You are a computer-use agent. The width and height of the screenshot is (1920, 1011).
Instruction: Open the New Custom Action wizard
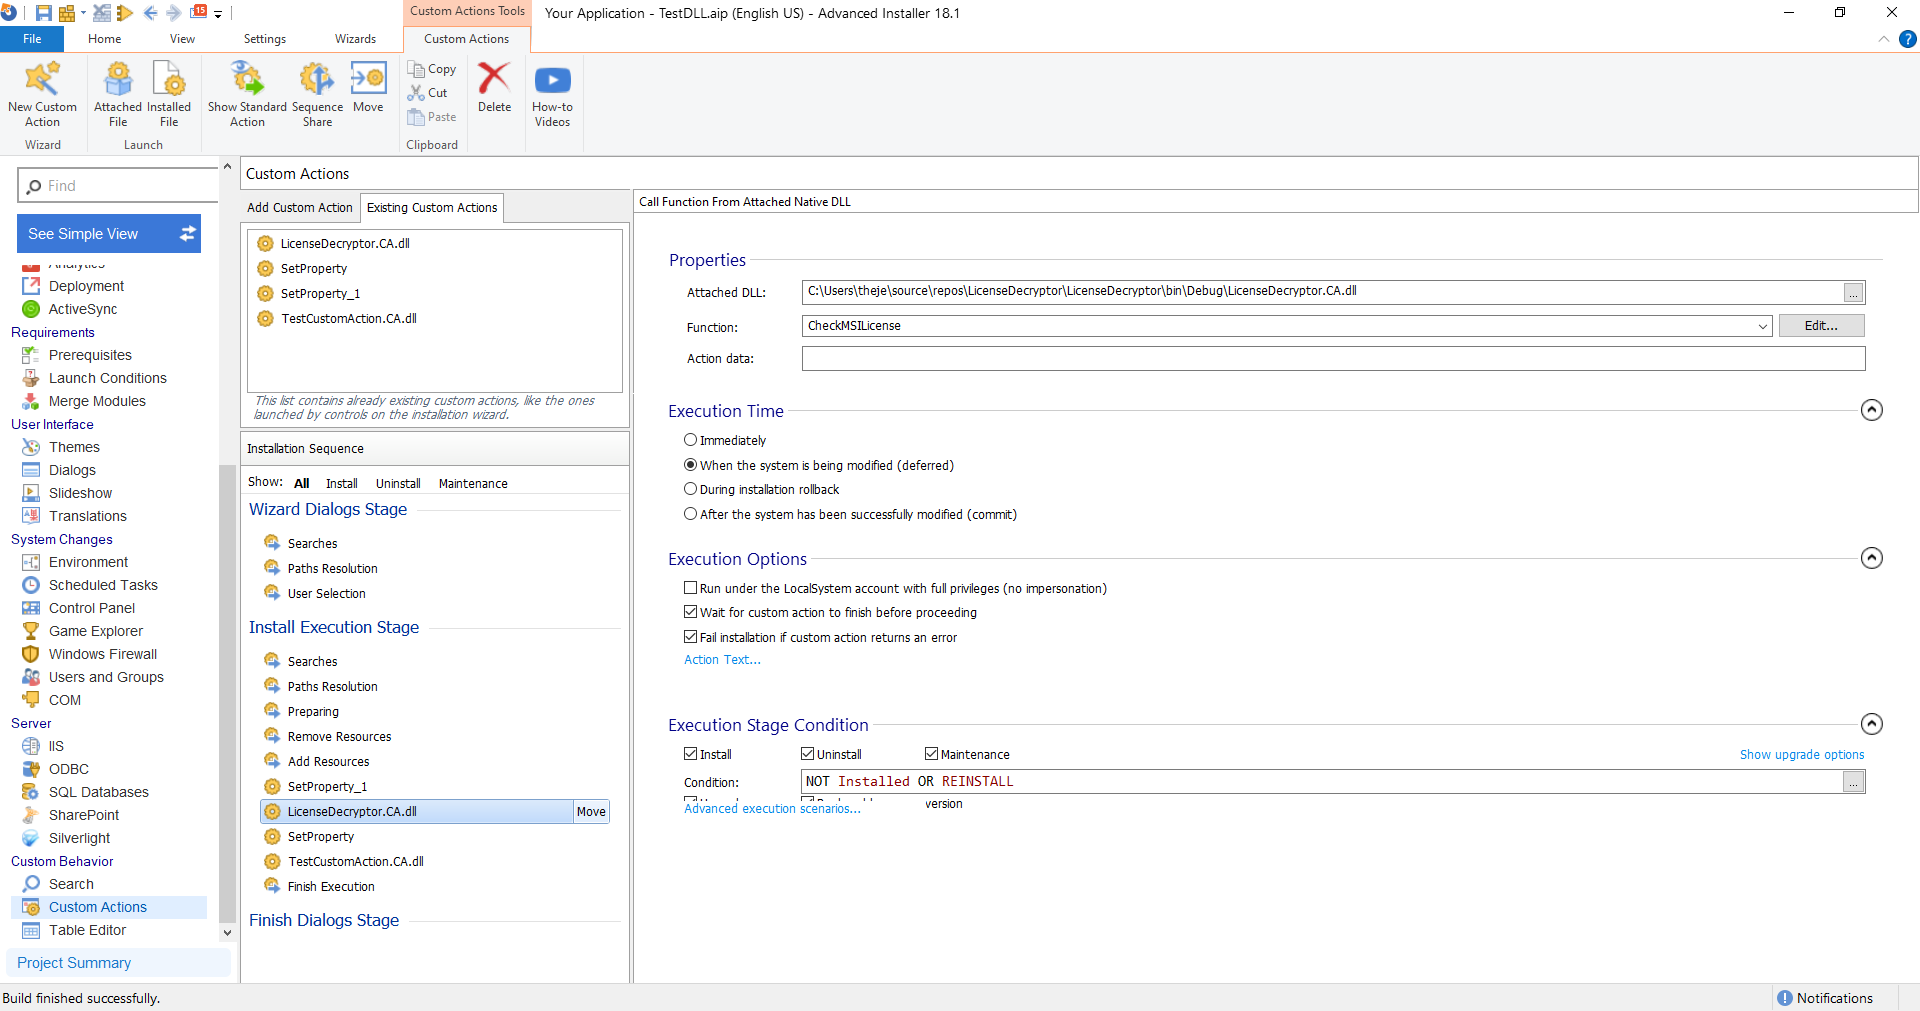tap(42, 93)
